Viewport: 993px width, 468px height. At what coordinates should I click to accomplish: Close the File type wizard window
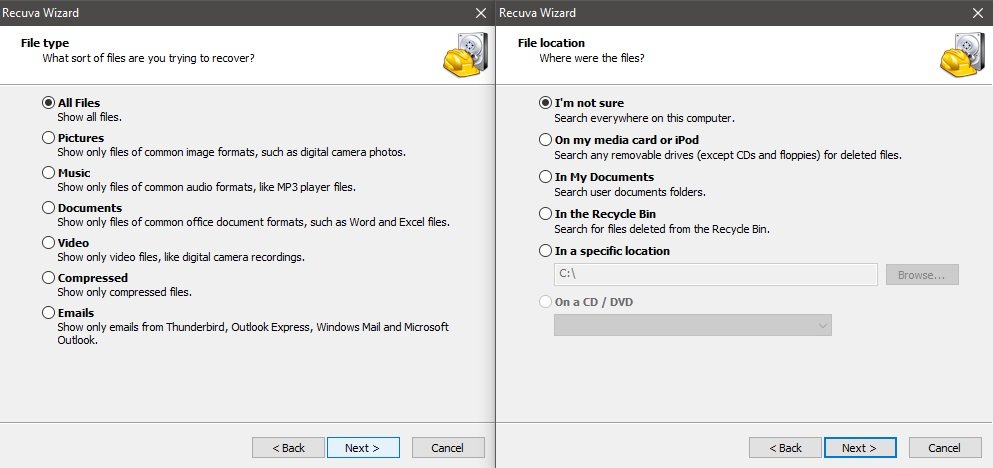coord(481,13)
